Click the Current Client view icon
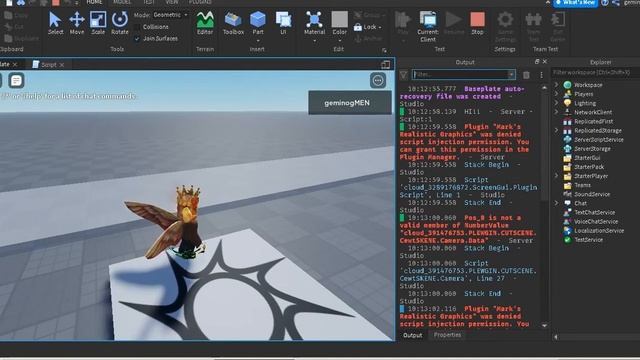Screen dimensions: 640x360 [428, 20]
